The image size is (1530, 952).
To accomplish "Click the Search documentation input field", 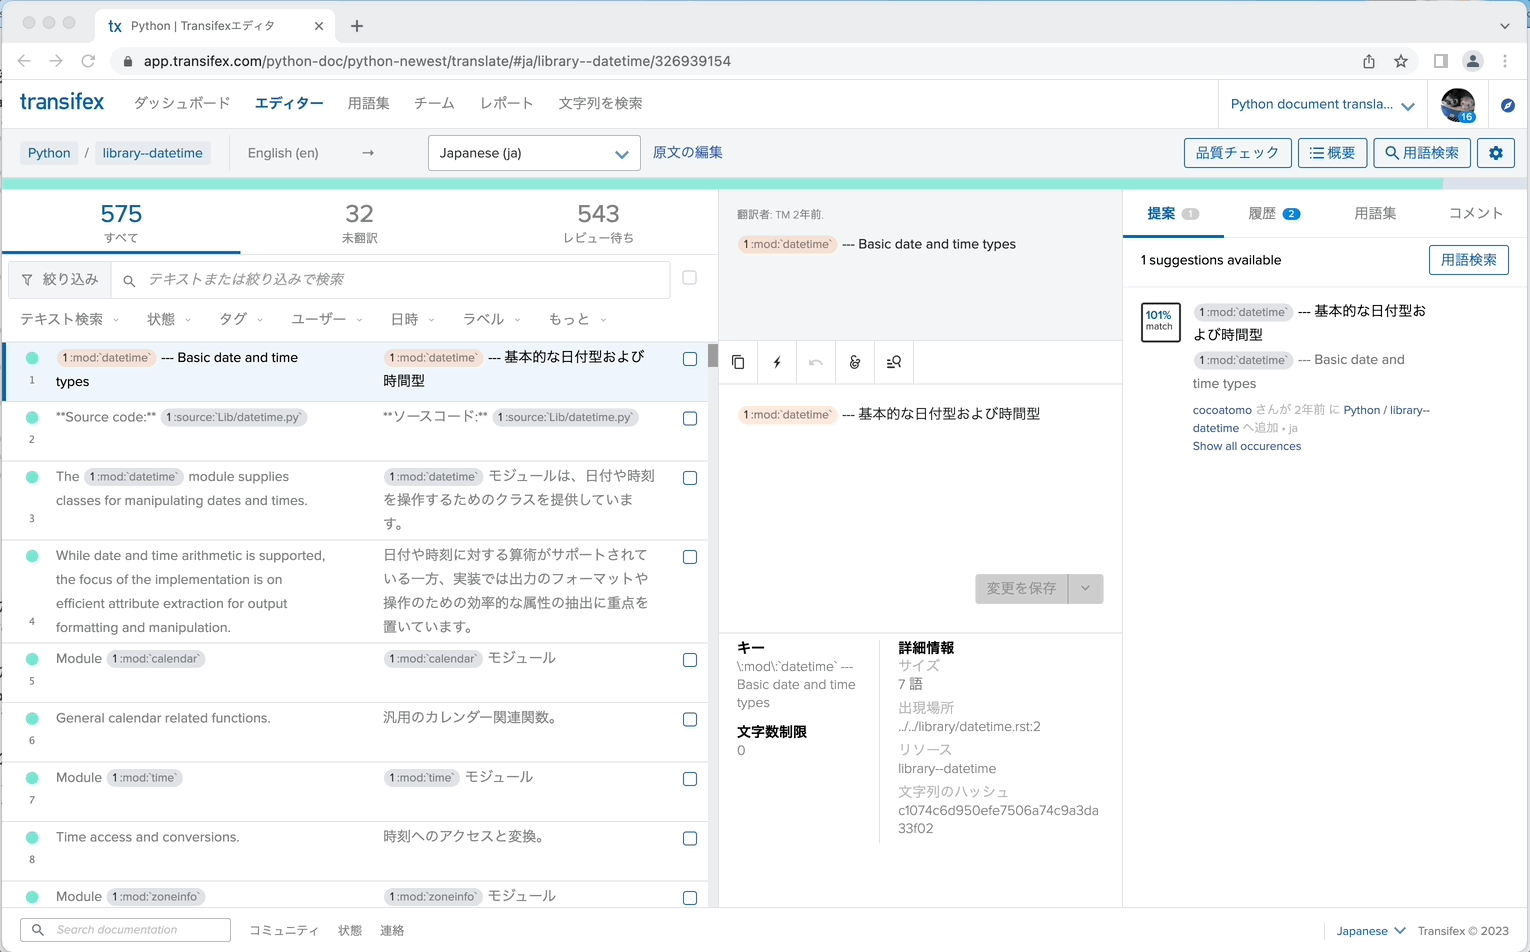I will click(x=126, y=930).
